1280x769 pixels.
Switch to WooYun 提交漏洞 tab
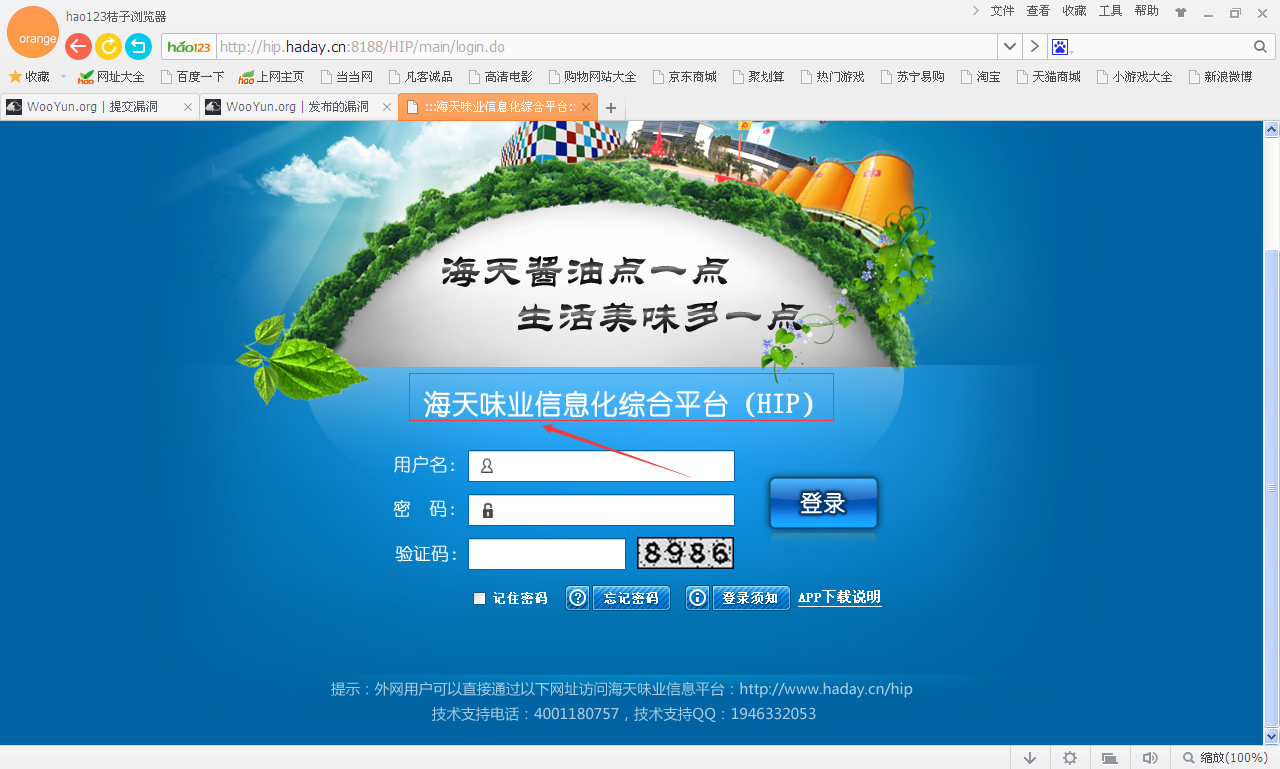(99, 107)
